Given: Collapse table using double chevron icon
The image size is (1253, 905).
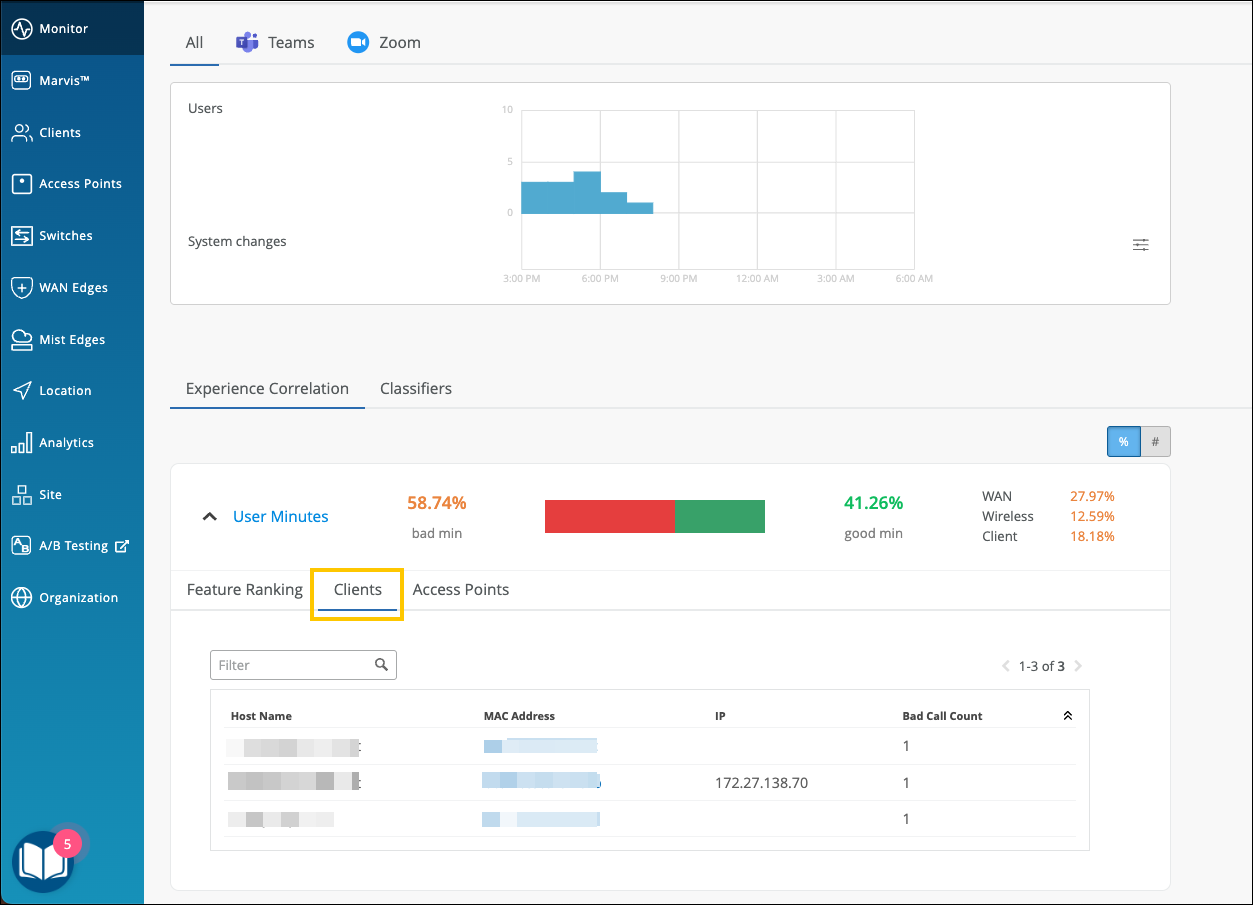Looking at the screenshot, I should point(1067,716).
